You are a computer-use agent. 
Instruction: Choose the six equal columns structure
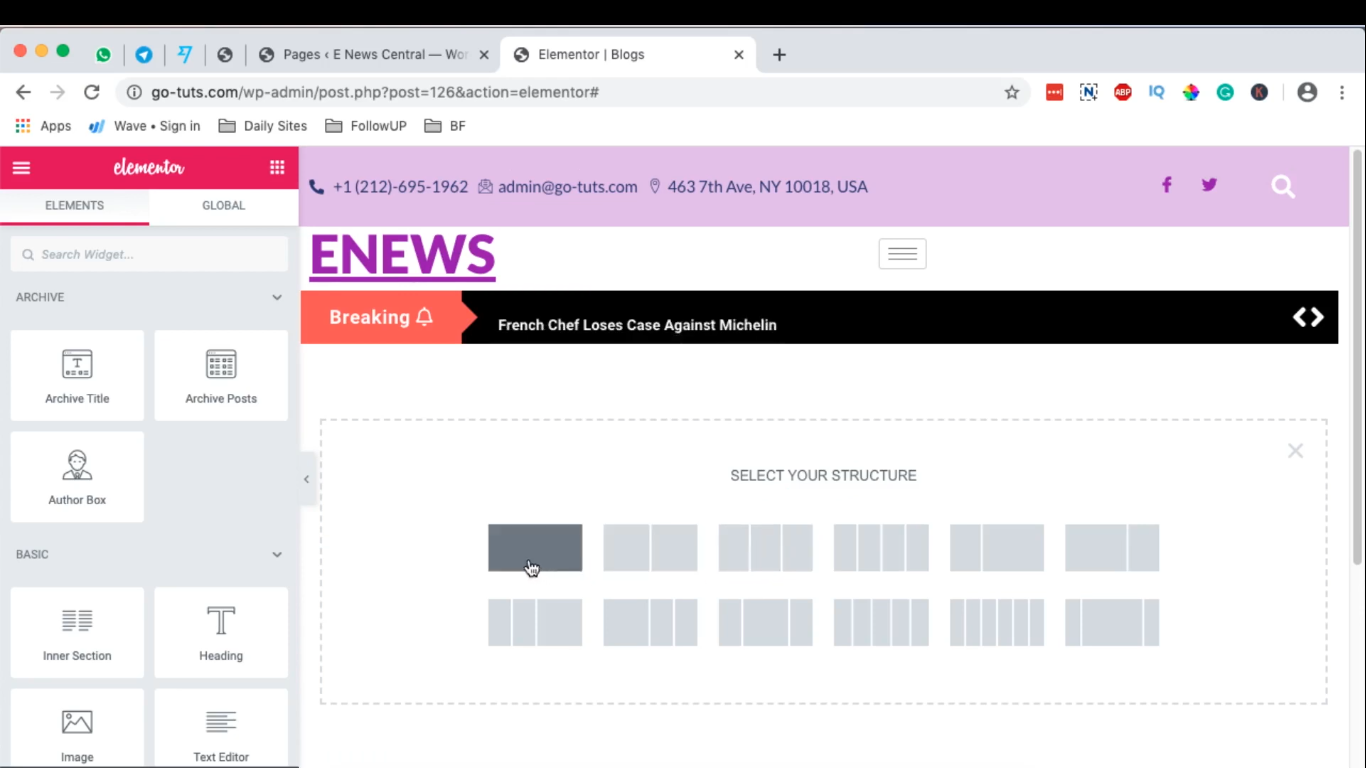997,622
